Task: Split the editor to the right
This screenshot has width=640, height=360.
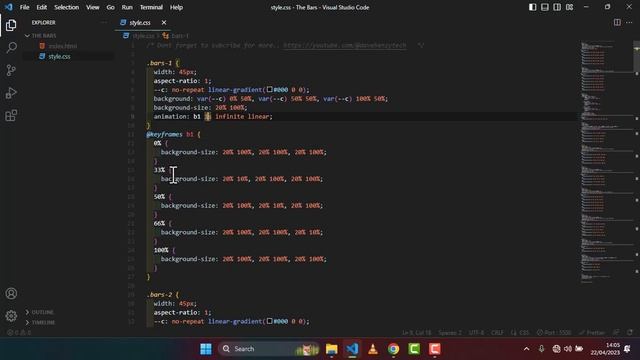Action: (617, 22)
